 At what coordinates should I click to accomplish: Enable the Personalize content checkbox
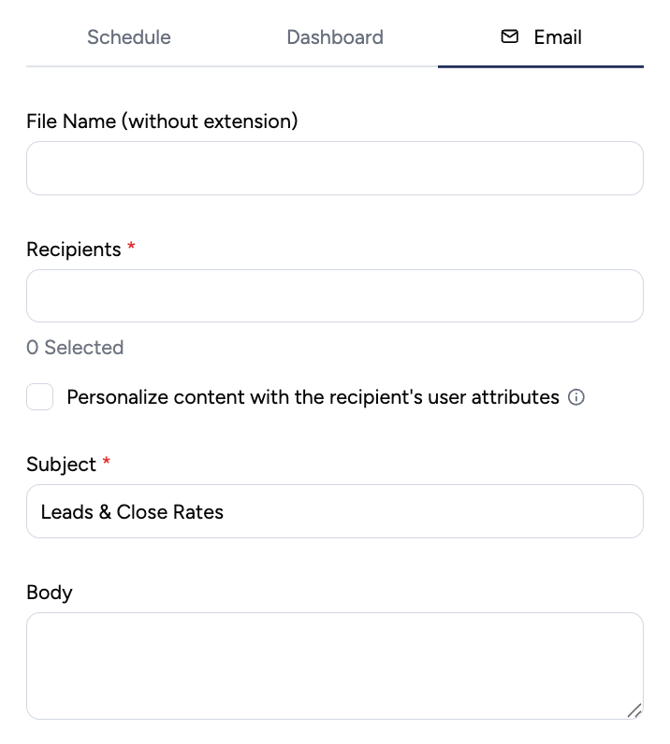[39, 397]
